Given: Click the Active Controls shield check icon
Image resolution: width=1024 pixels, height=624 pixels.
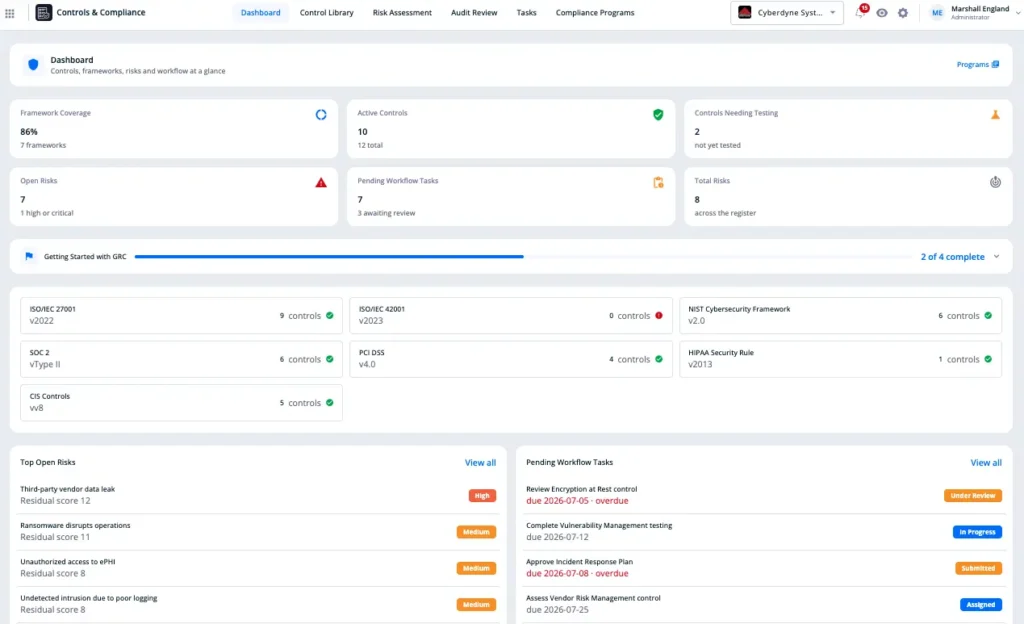Looking at the screenshot, I should coord(658,115).
